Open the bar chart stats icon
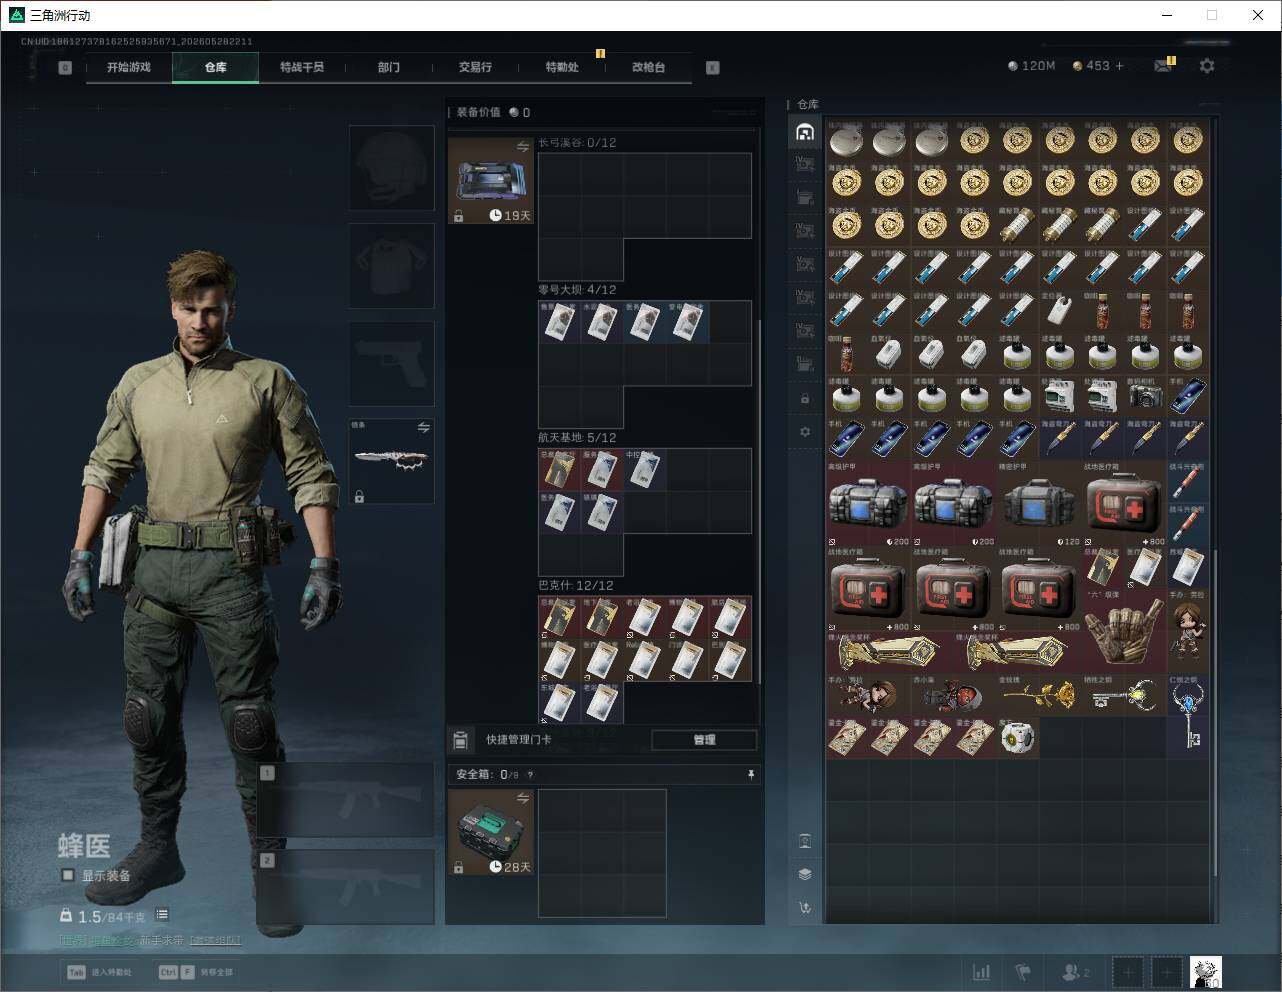Viewport: 1282px width, 992px height. click(982, 972)
